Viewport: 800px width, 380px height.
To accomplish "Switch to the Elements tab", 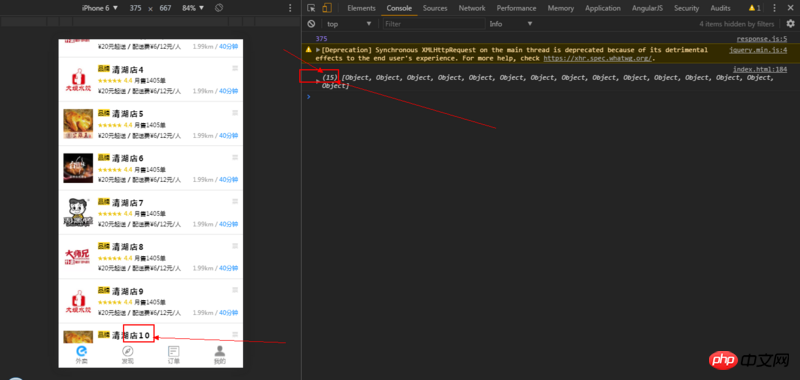I will click(x=361, y=8).
